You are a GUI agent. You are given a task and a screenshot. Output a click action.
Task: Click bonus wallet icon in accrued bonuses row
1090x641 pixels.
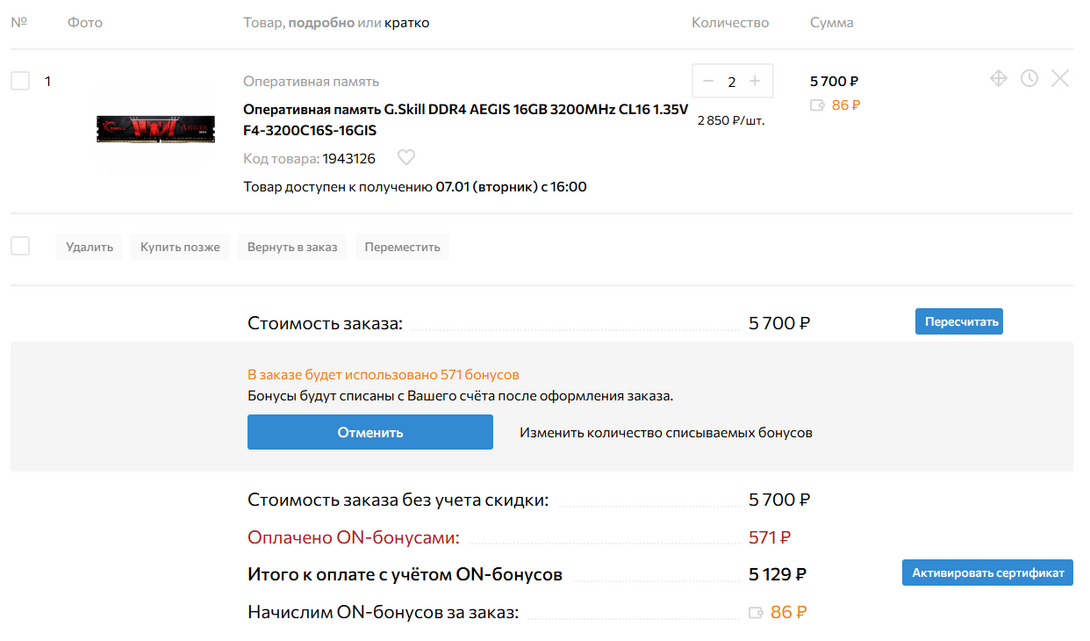[757, 612]
